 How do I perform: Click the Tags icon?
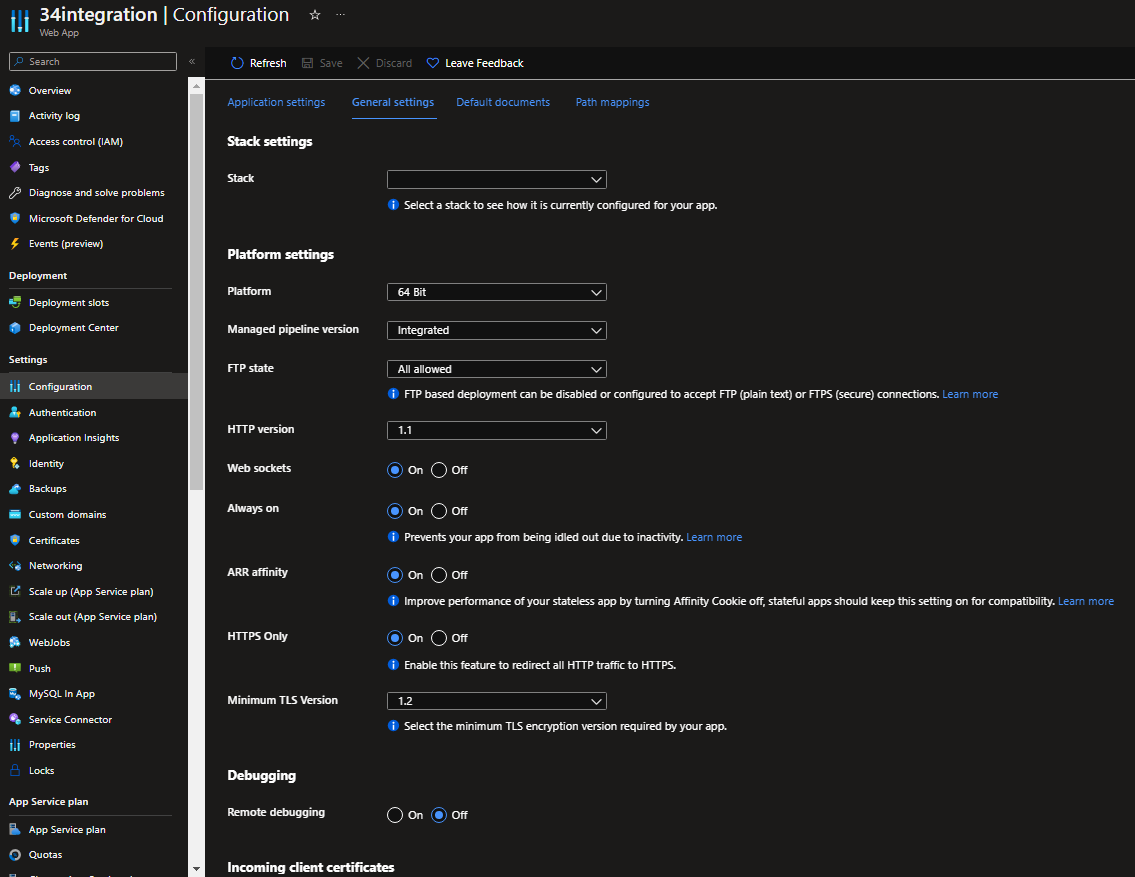(14, 167)
